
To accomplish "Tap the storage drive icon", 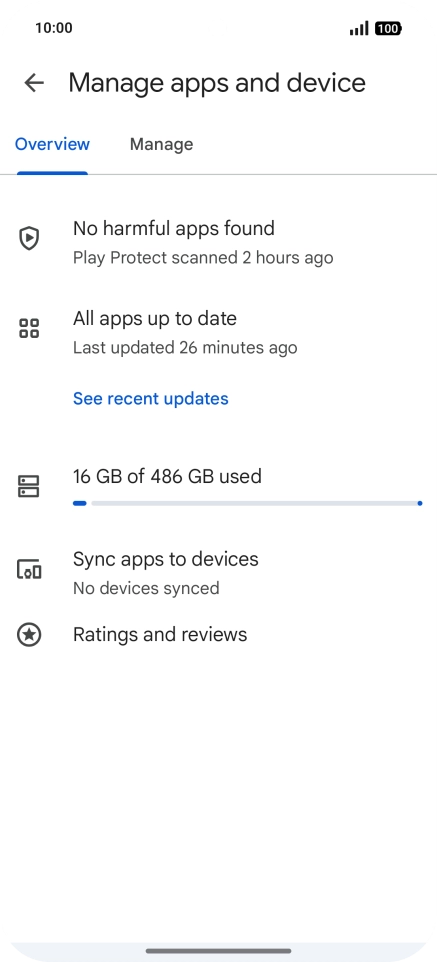I will tap(29, 487).
